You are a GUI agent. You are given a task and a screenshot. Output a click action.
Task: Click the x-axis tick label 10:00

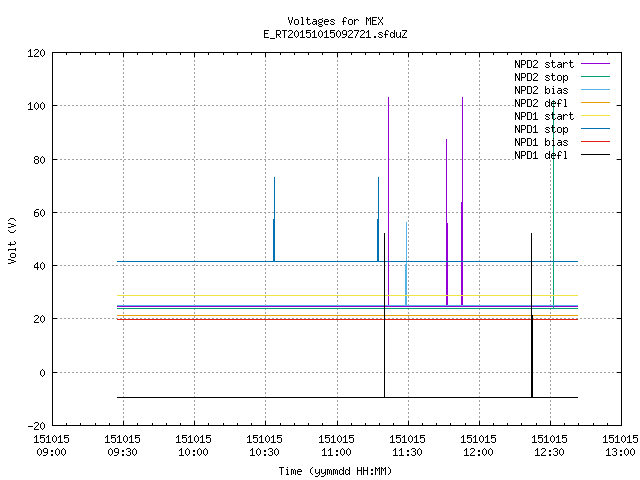tap(193, 452)
